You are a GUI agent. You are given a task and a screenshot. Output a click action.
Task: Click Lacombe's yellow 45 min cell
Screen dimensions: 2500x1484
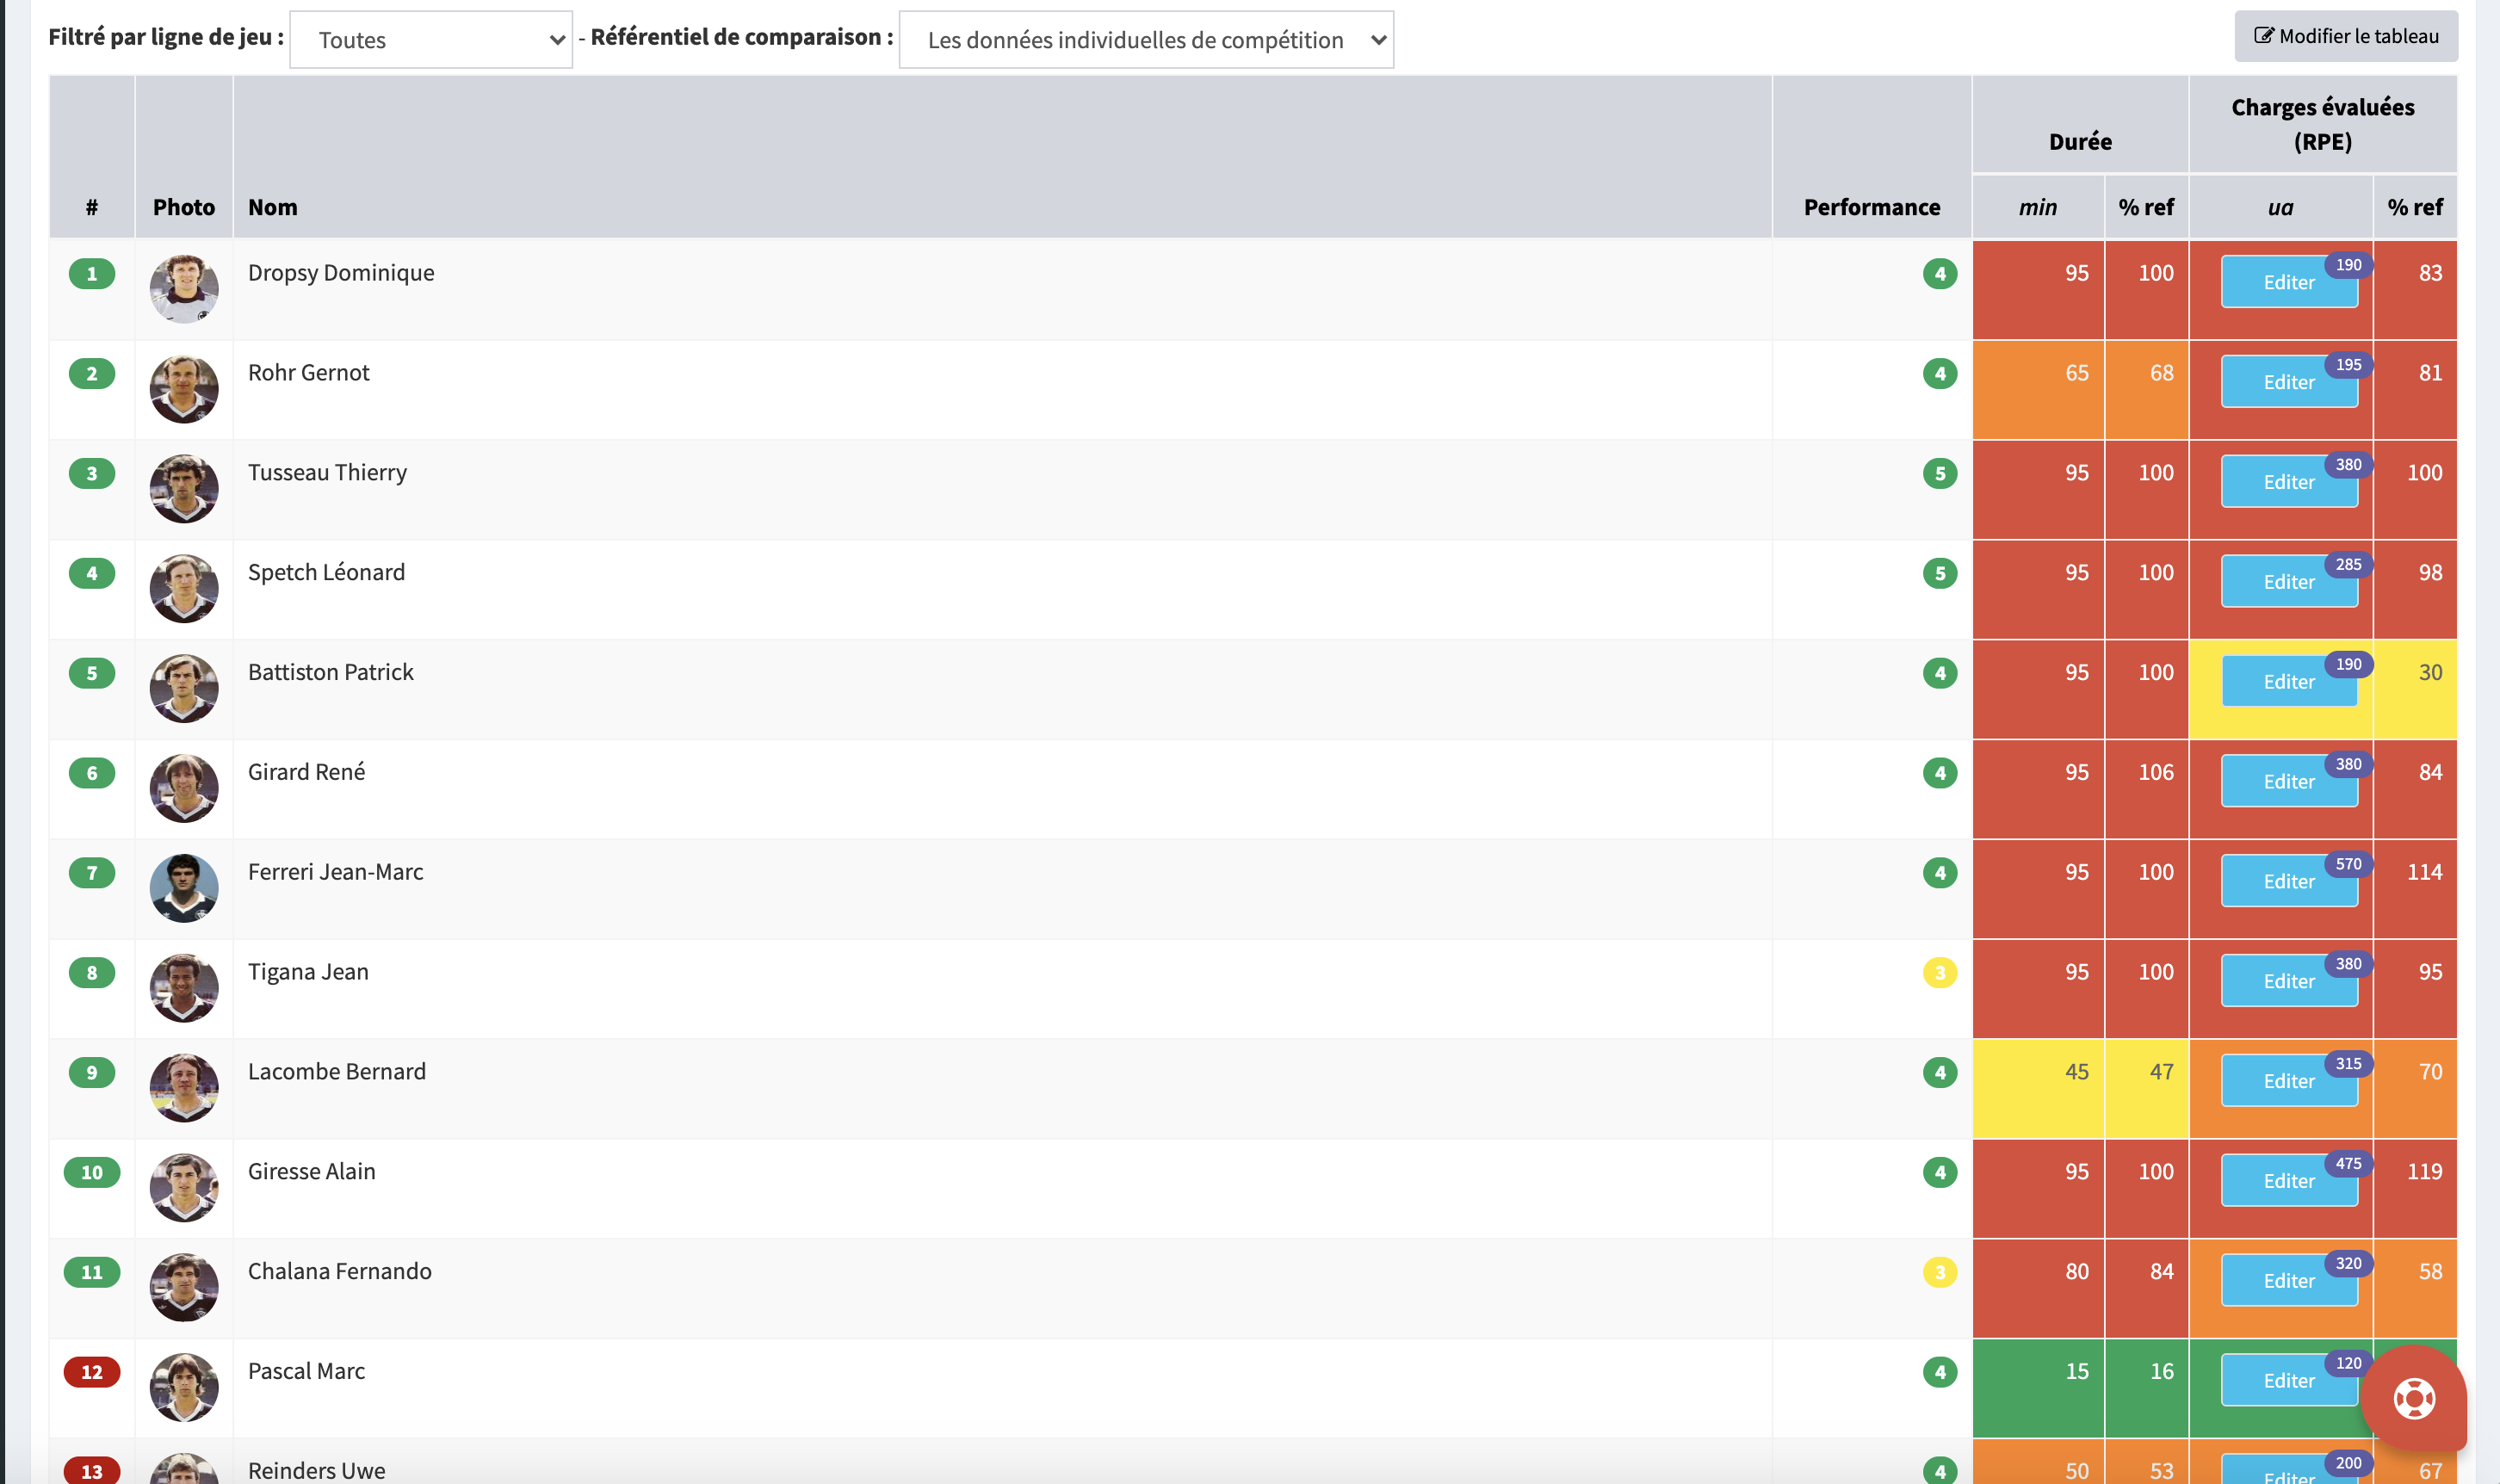tap(2038, 1088)
